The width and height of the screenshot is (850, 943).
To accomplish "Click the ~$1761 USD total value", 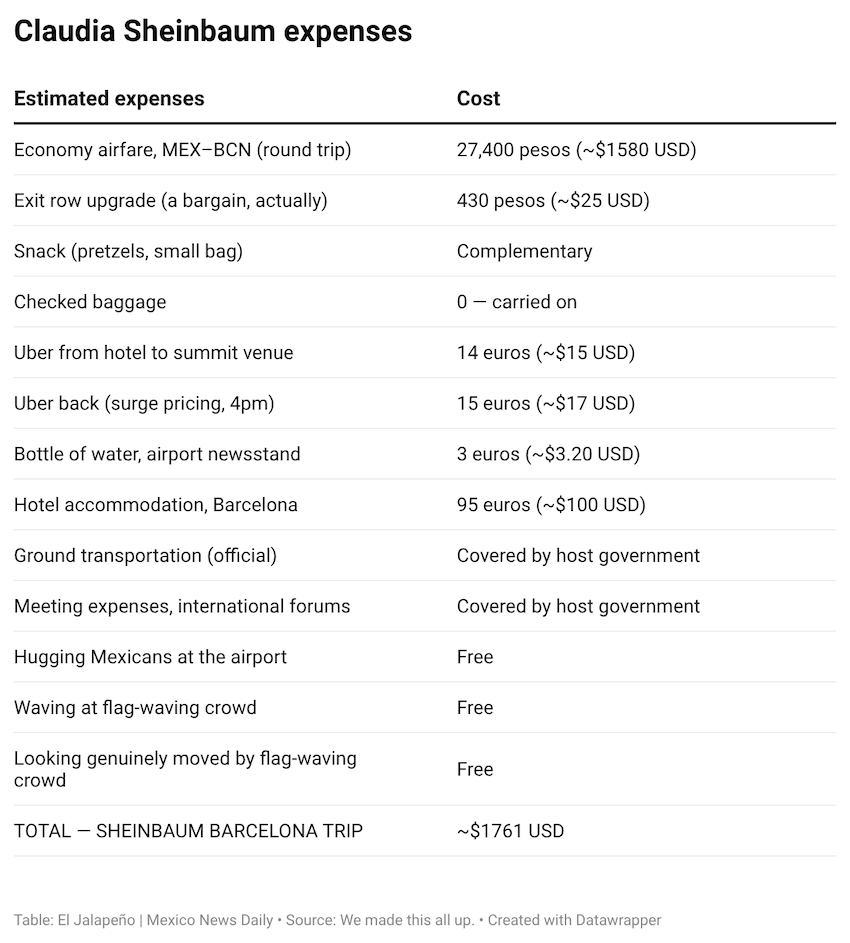I will (510, 831).
